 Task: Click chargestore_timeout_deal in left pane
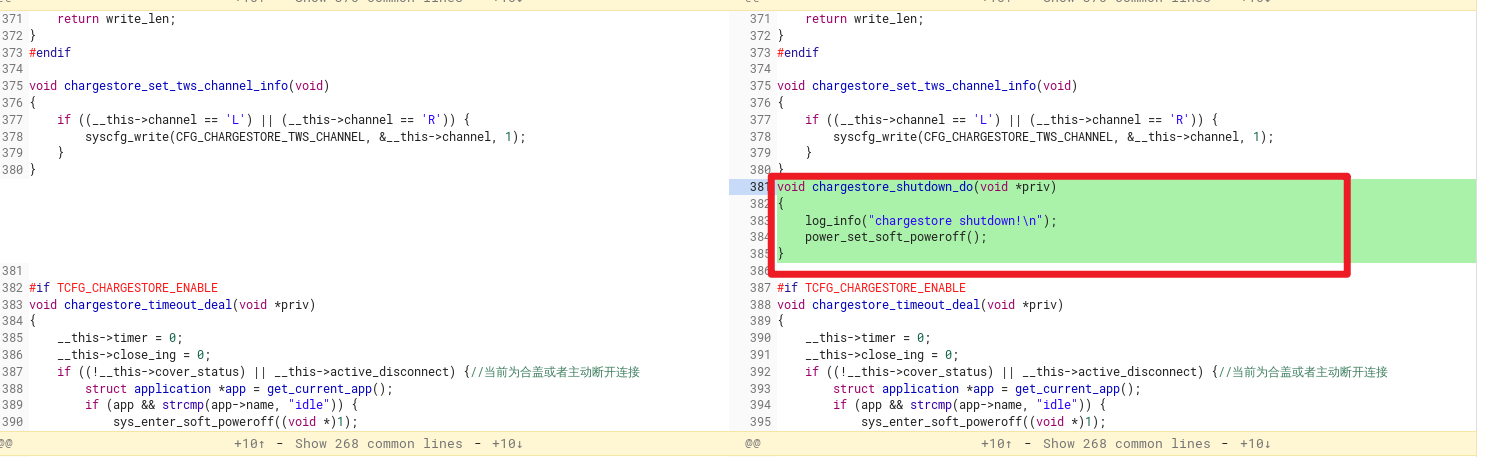(x=148, y=305)
